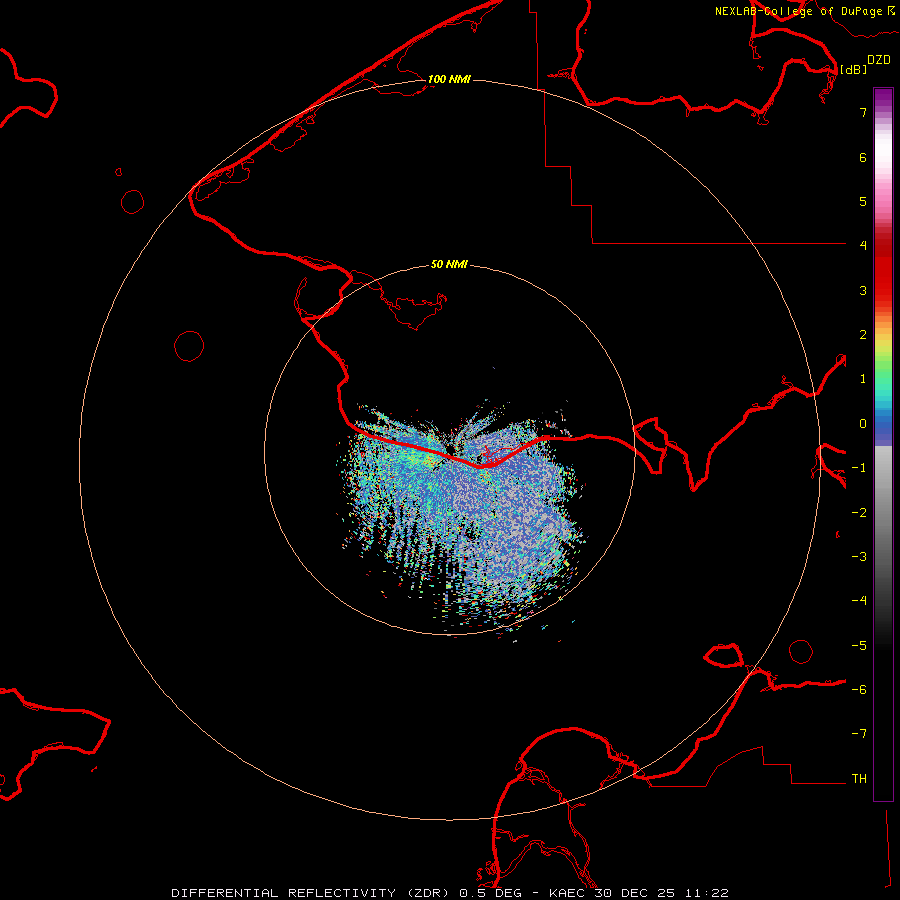Image resolution: width=900 pixels, height=900 pixels.
Task: Click the DZD product label above the color scale
Action: (x=879, y=60)
